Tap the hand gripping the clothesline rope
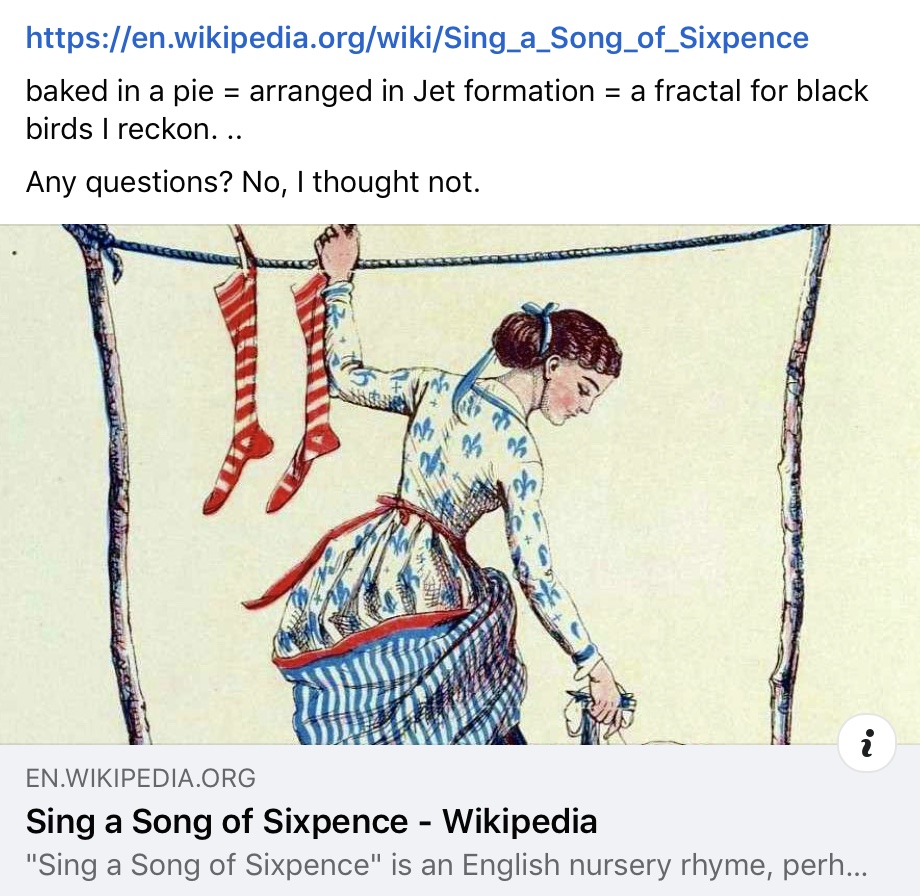This screenshot has width=920, height=896. point(337,252)
